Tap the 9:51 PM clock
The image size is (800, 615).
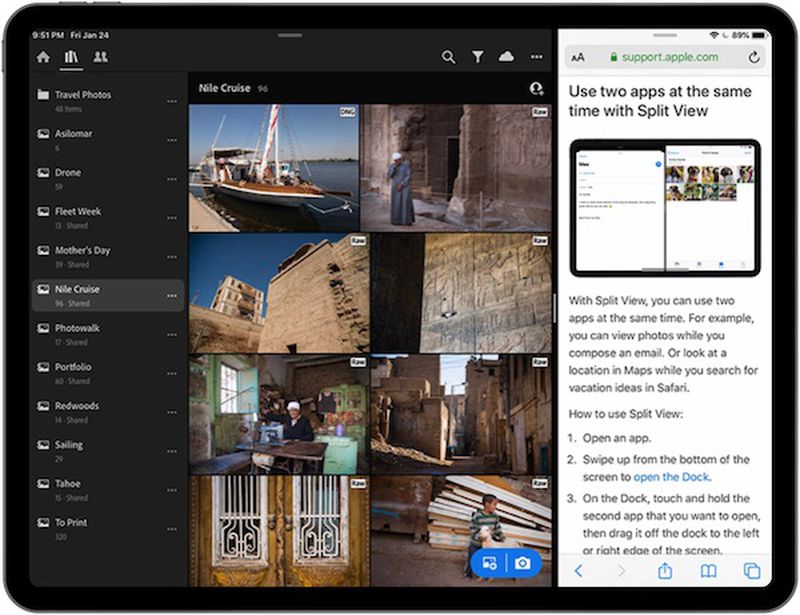click(48, 35)
